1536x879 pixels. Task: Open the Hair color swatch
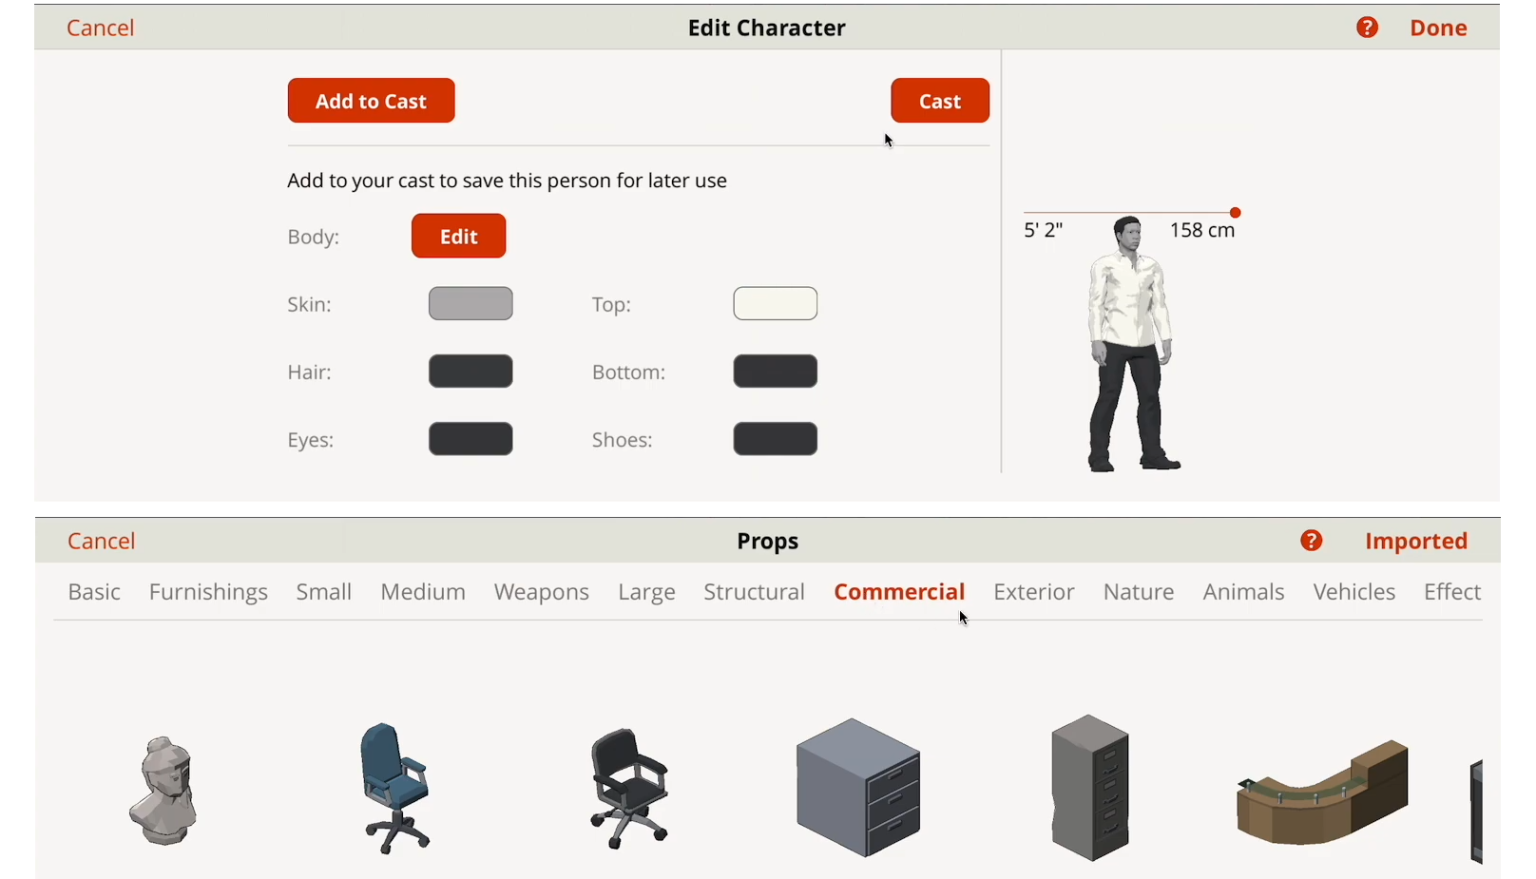coord(470,371)
